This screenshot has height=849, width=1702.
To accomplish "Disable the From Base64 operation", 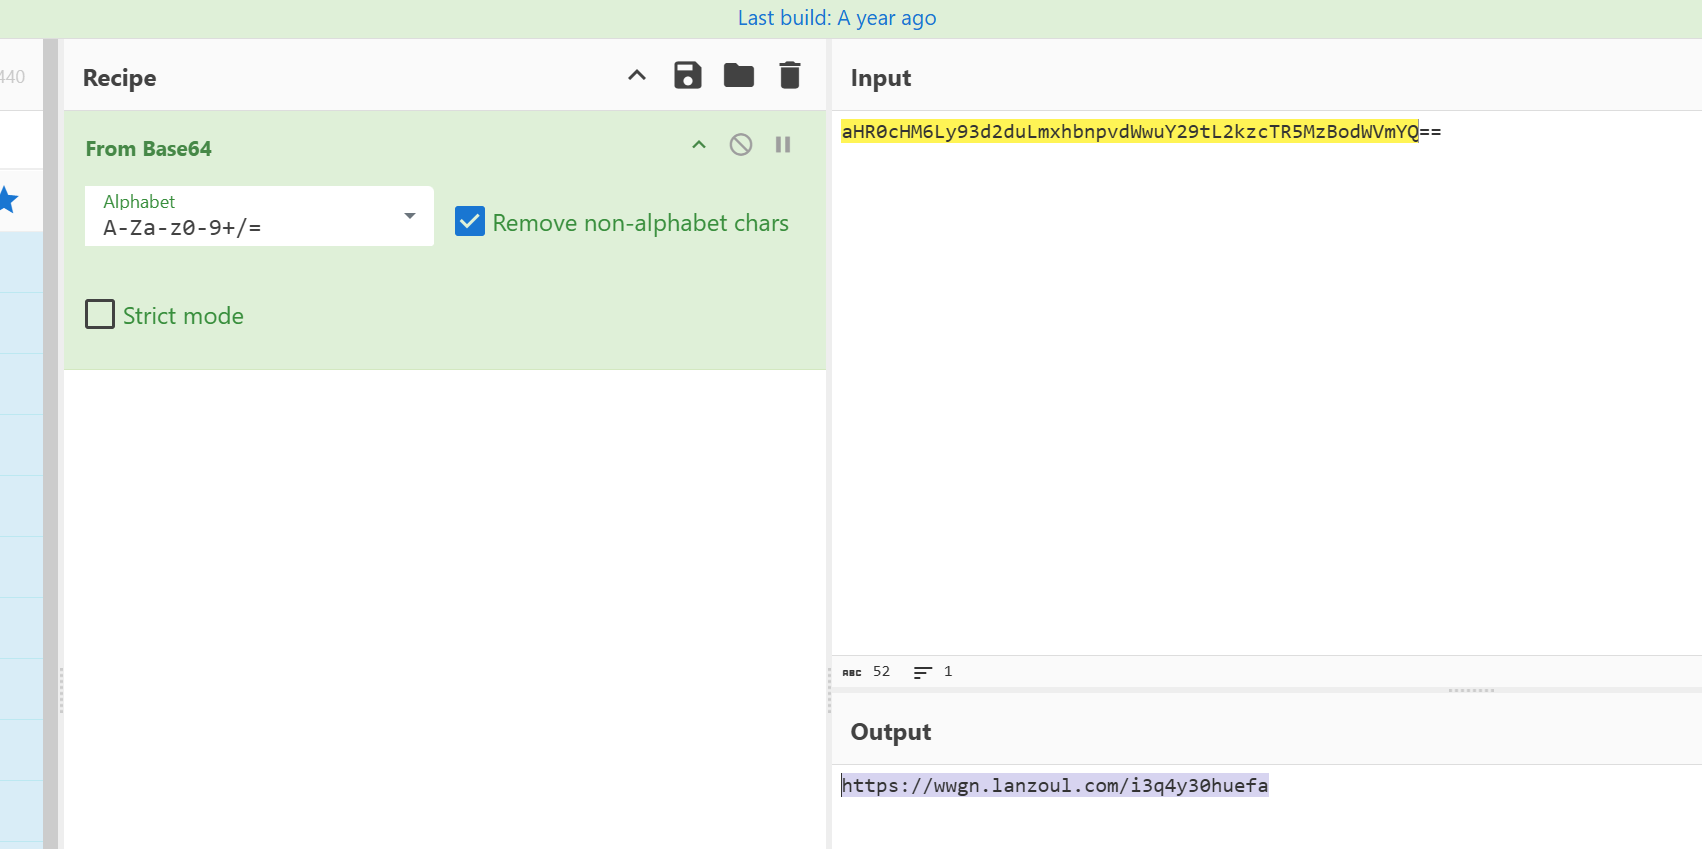I will (741, 145).
